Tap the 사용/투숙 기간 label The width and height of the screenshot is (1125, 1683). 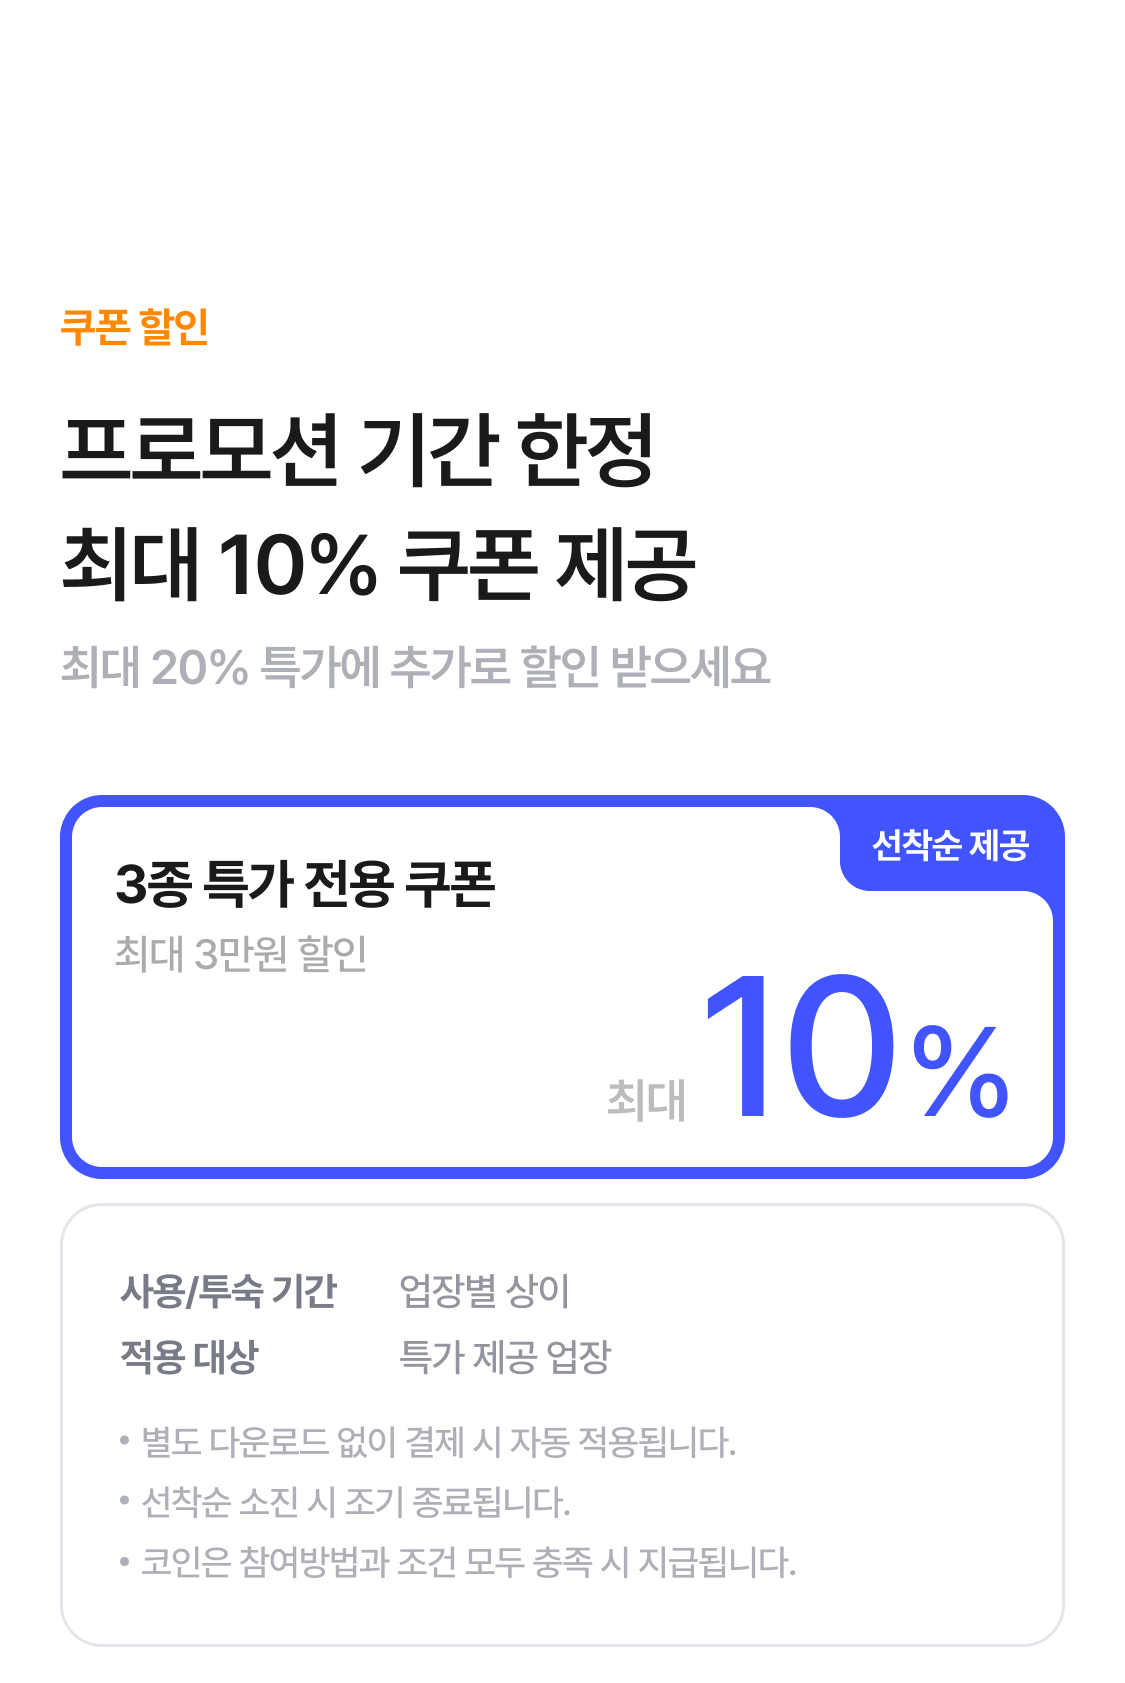click(229, 1291)
